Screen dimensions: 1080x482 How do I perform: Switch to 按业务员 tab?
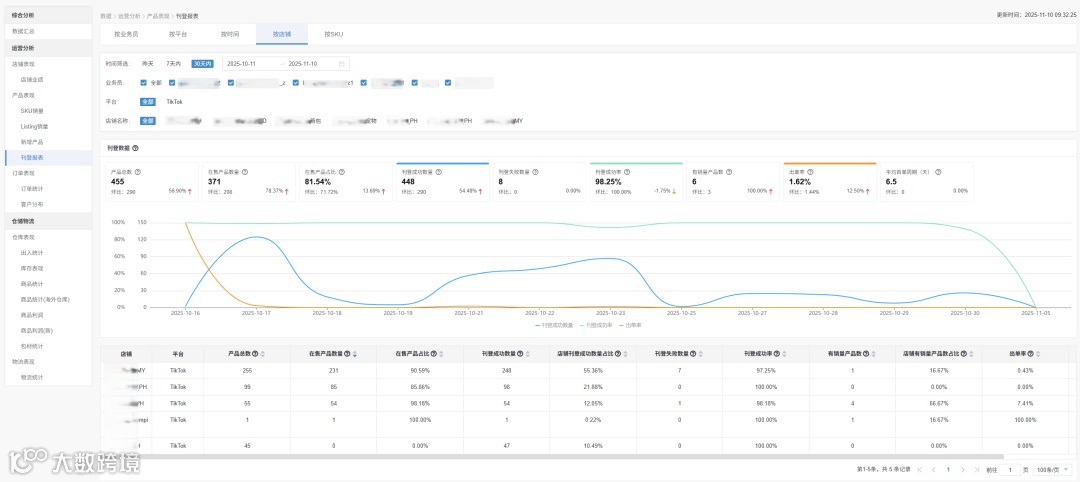click(126, 33)
